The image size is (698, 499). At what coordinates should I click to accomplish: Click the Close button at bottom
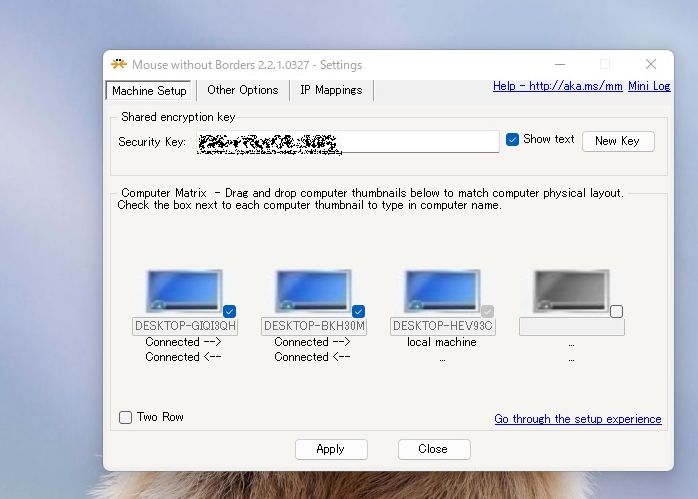(434, 449)
